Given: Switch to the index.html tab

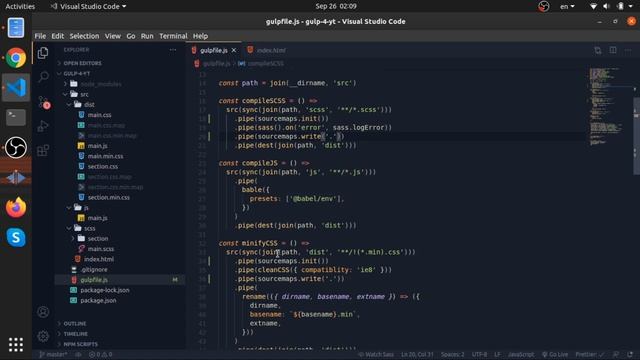Looking at the screenshot, I should [267, 50].
